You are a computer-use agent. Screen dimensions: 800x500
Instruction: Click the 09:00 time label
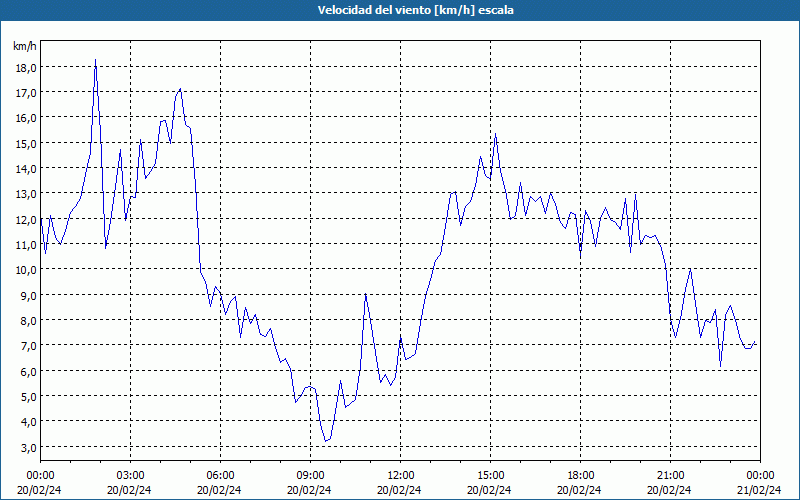pos(310,476)
